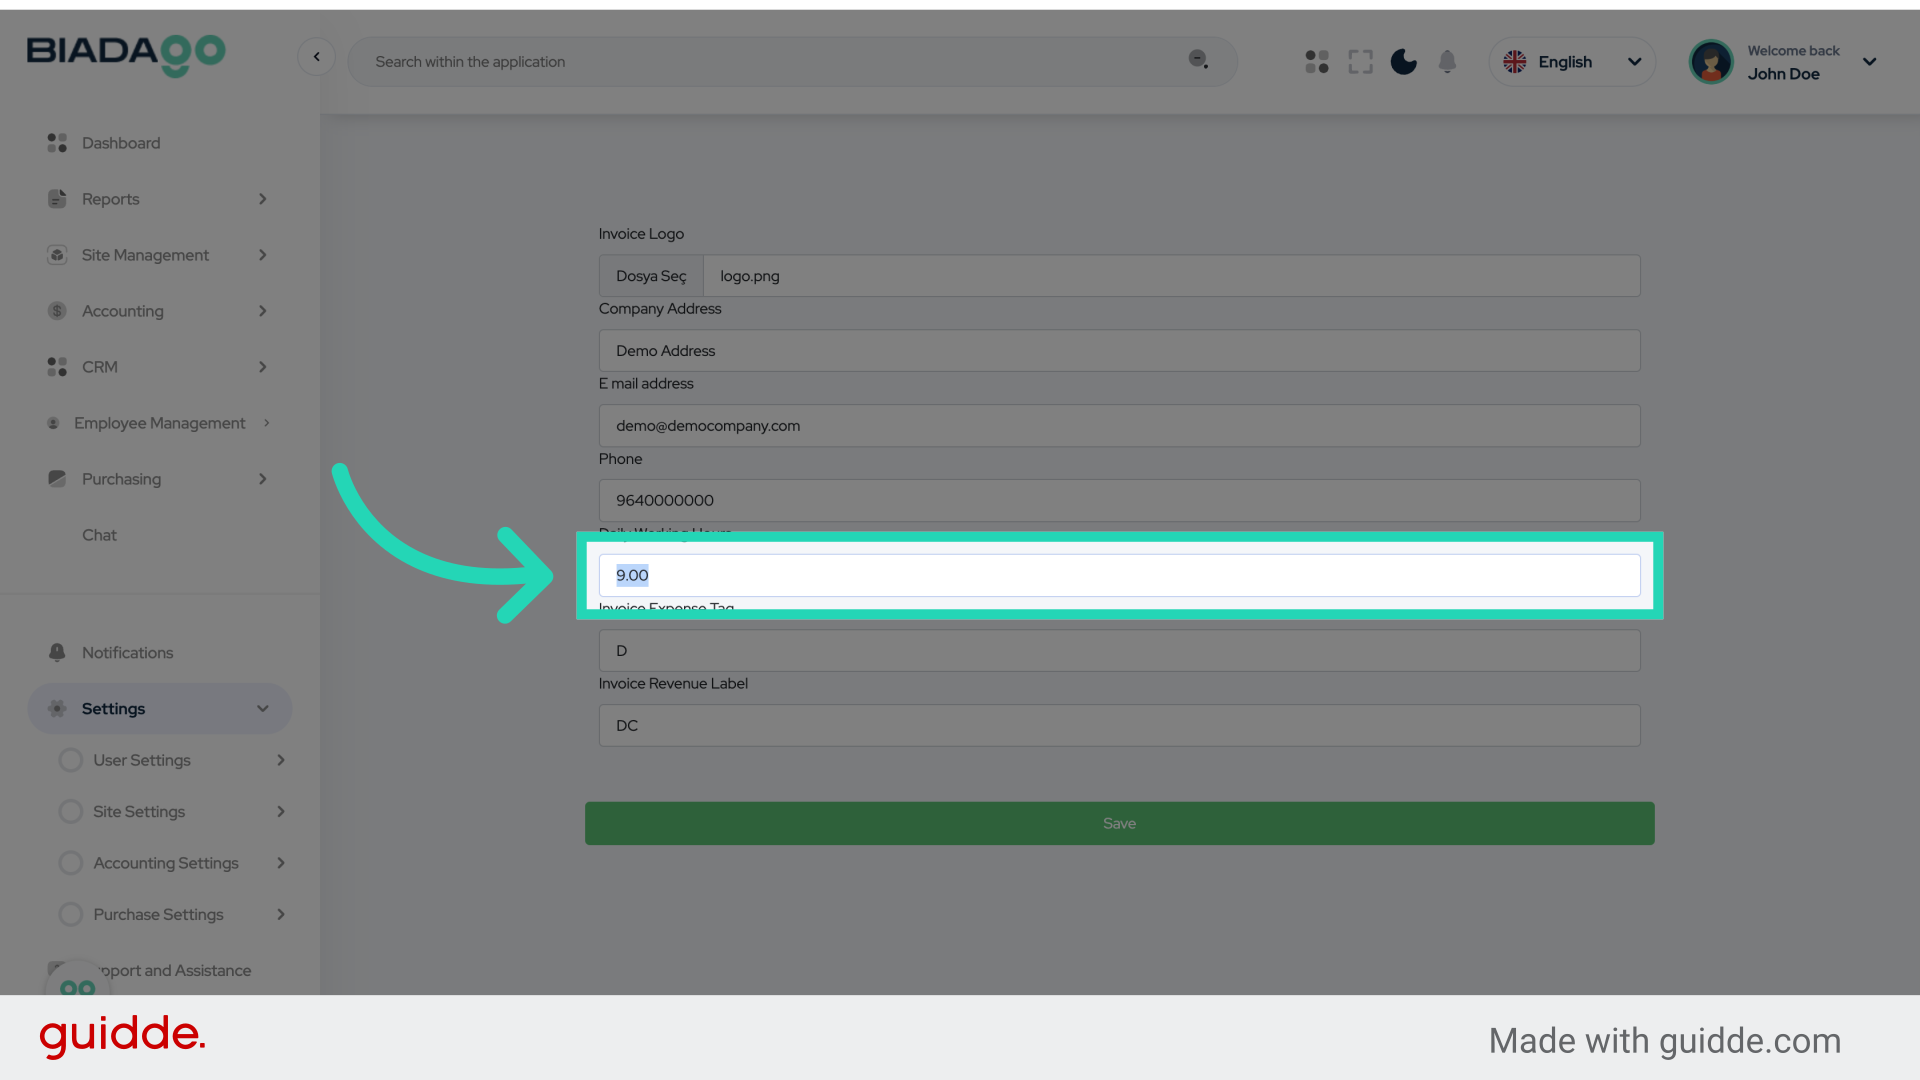Open the Chat menu item
The image size is (1920, 1080).
[x=99, y=535]
